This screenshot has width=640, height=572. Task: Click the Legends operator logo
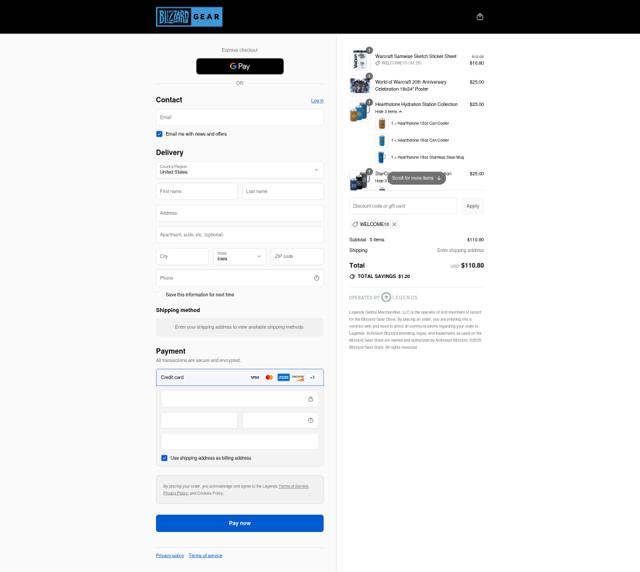click(400, 297)
